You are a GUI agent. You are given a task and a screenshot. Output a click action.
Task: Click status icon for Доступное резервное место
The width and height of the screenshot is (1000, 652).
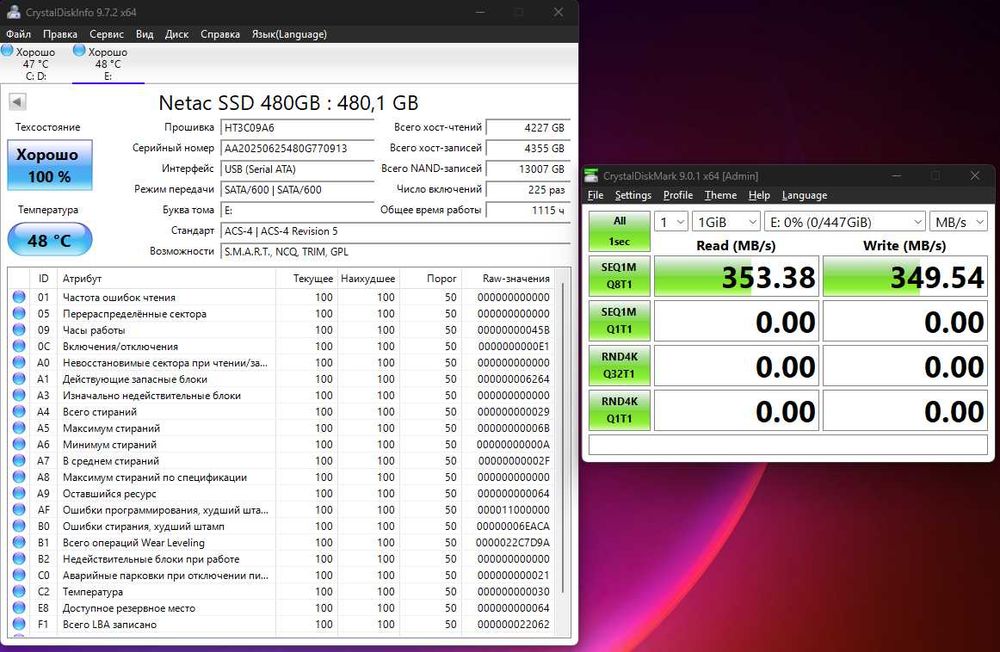tap(19, 608)
